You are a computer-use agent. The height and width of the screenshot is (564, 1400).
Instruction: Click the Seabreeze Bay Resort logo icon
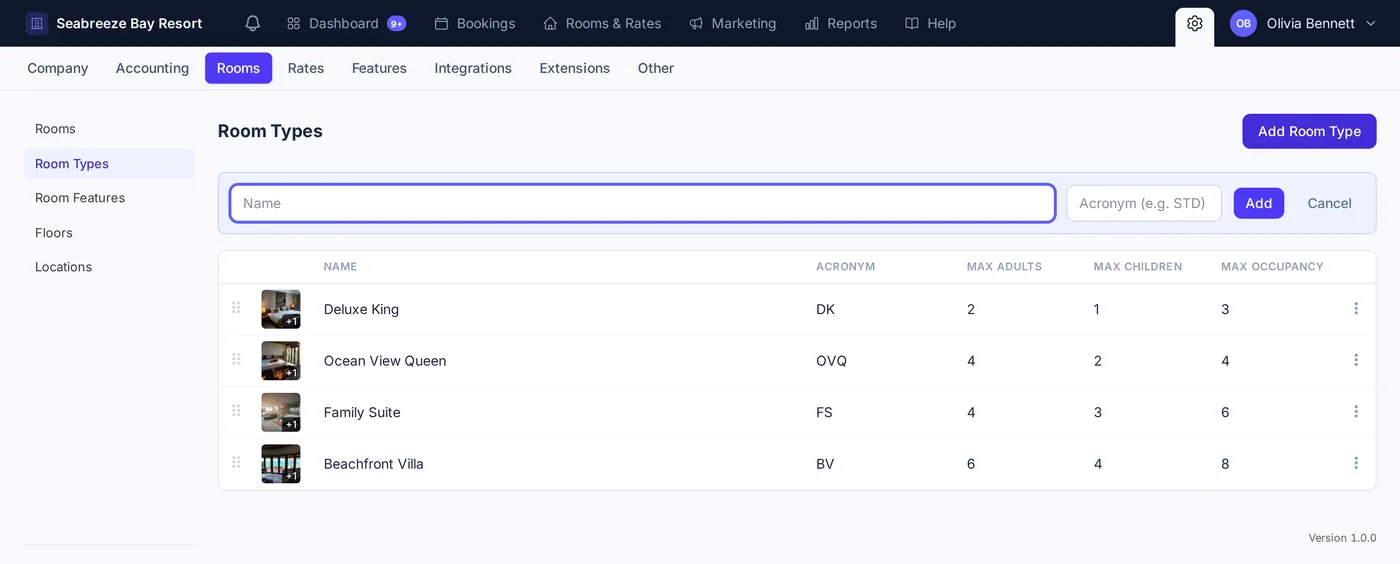click(x=37, y=23)
